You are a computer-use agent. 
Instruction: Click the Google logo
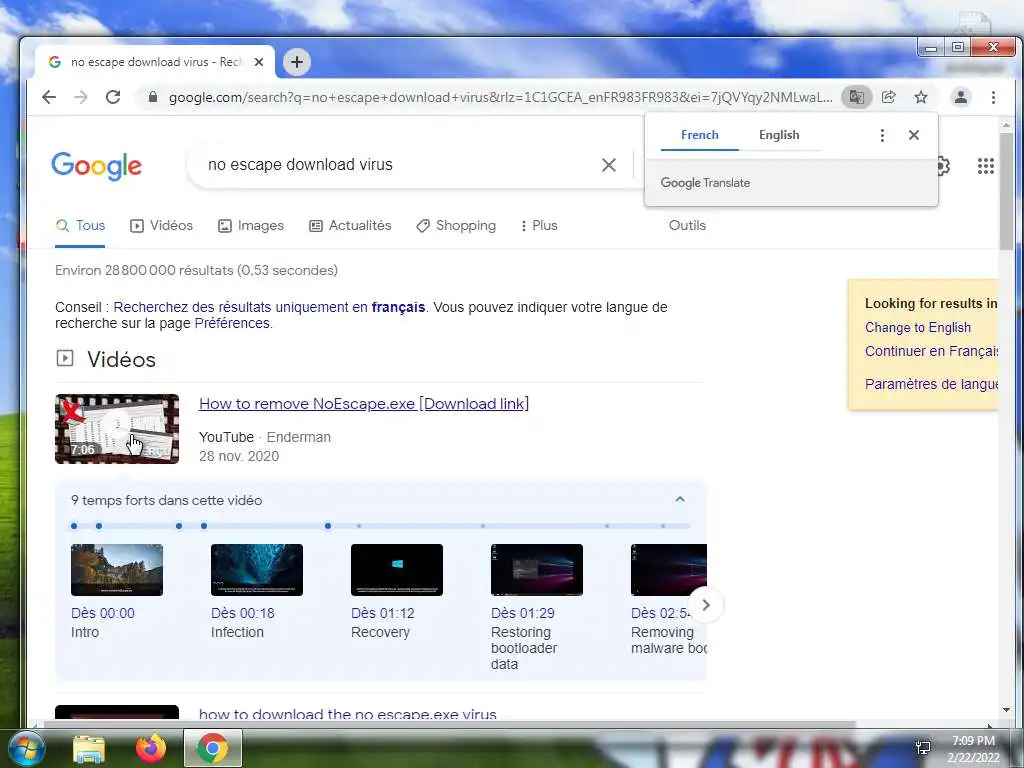(x=97, y=166)
